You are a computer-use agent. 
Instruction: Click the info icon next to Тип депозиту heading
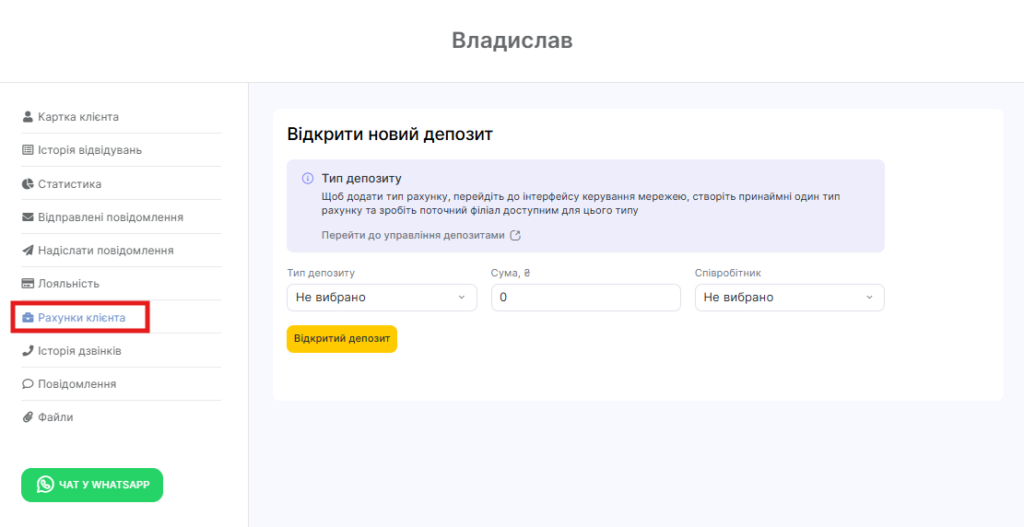pyautogui.click(x=307, y=178)
